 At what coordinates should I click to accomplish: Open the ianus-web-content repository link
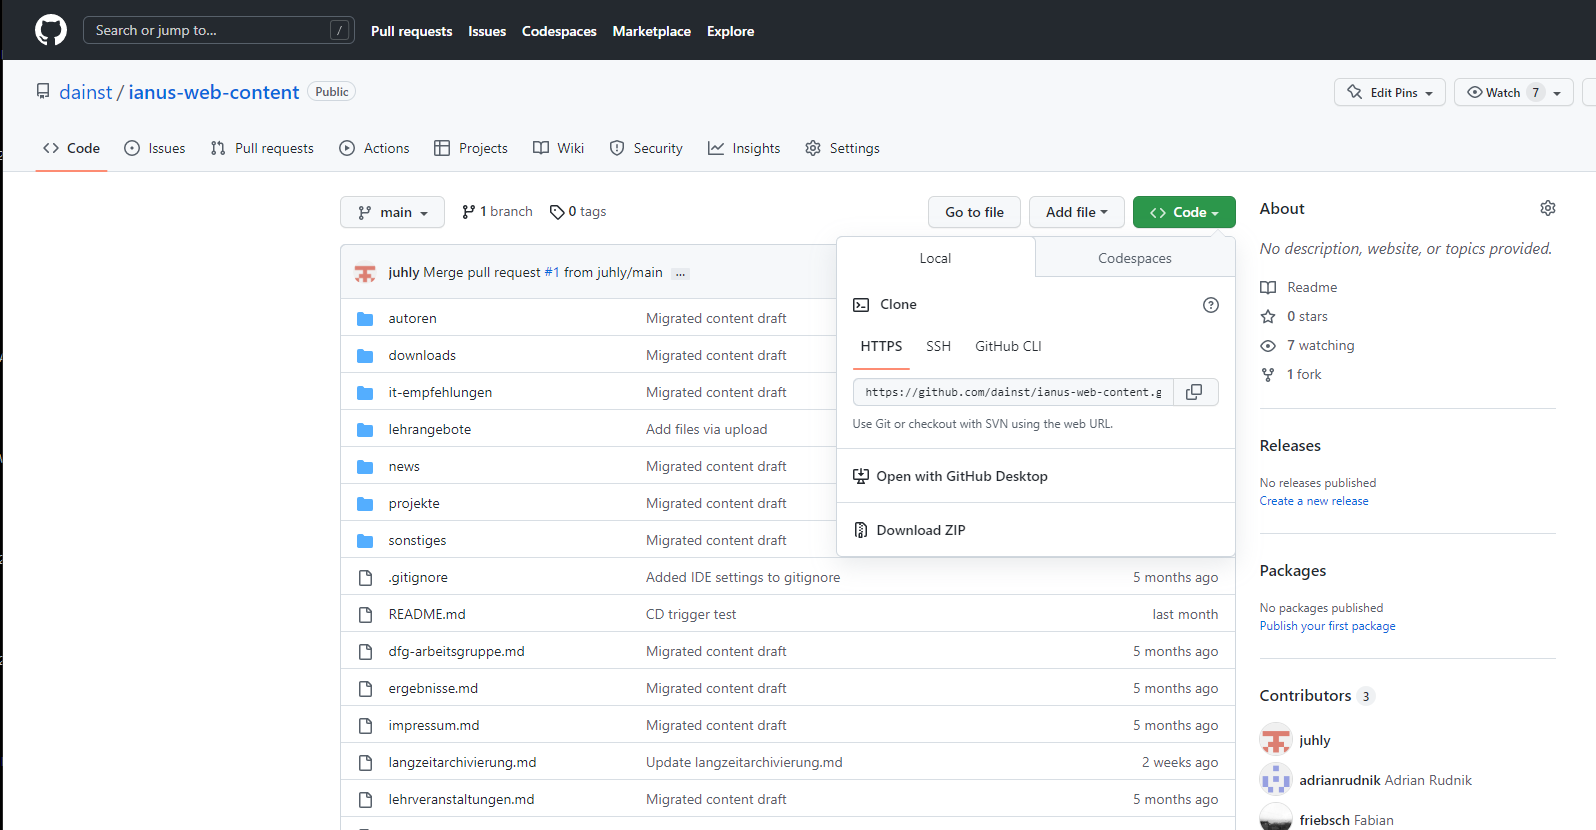pyautogui.click(x=214, y=92)
